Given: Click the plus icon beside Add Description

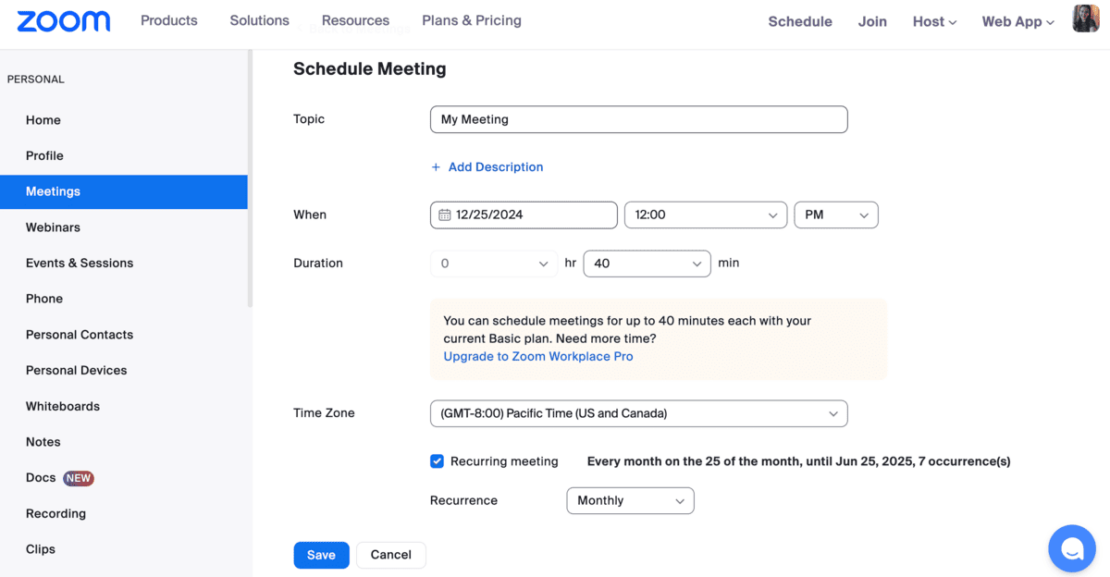Looking at the screenshot, I should [x=436, y=167].
